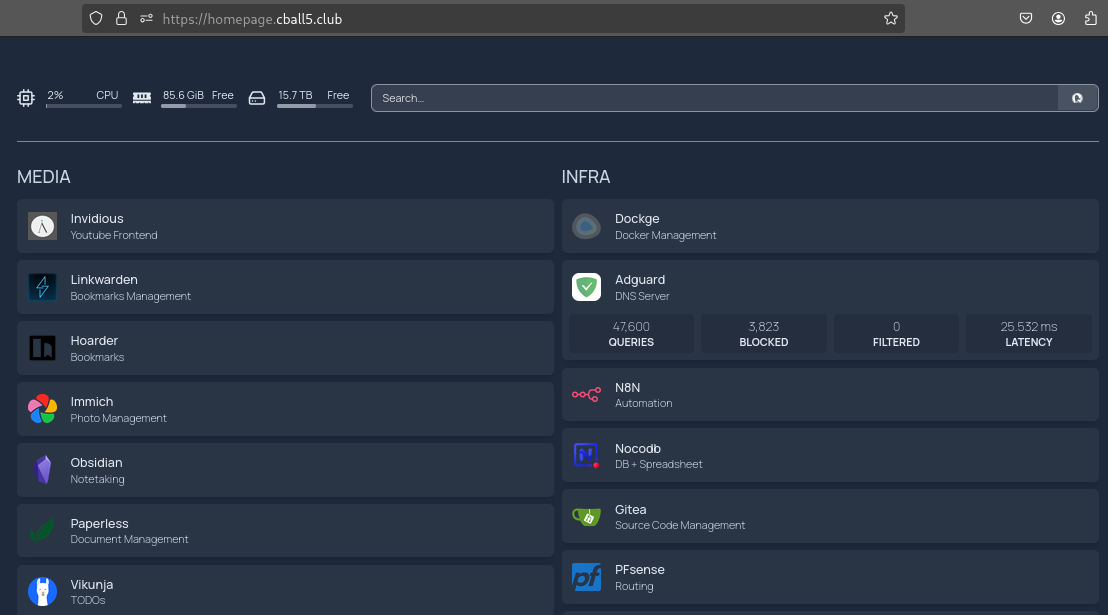1108x615 pixels.
Task: Open Invidious Youtube Frontend link
Action: [x=285, y=226]
